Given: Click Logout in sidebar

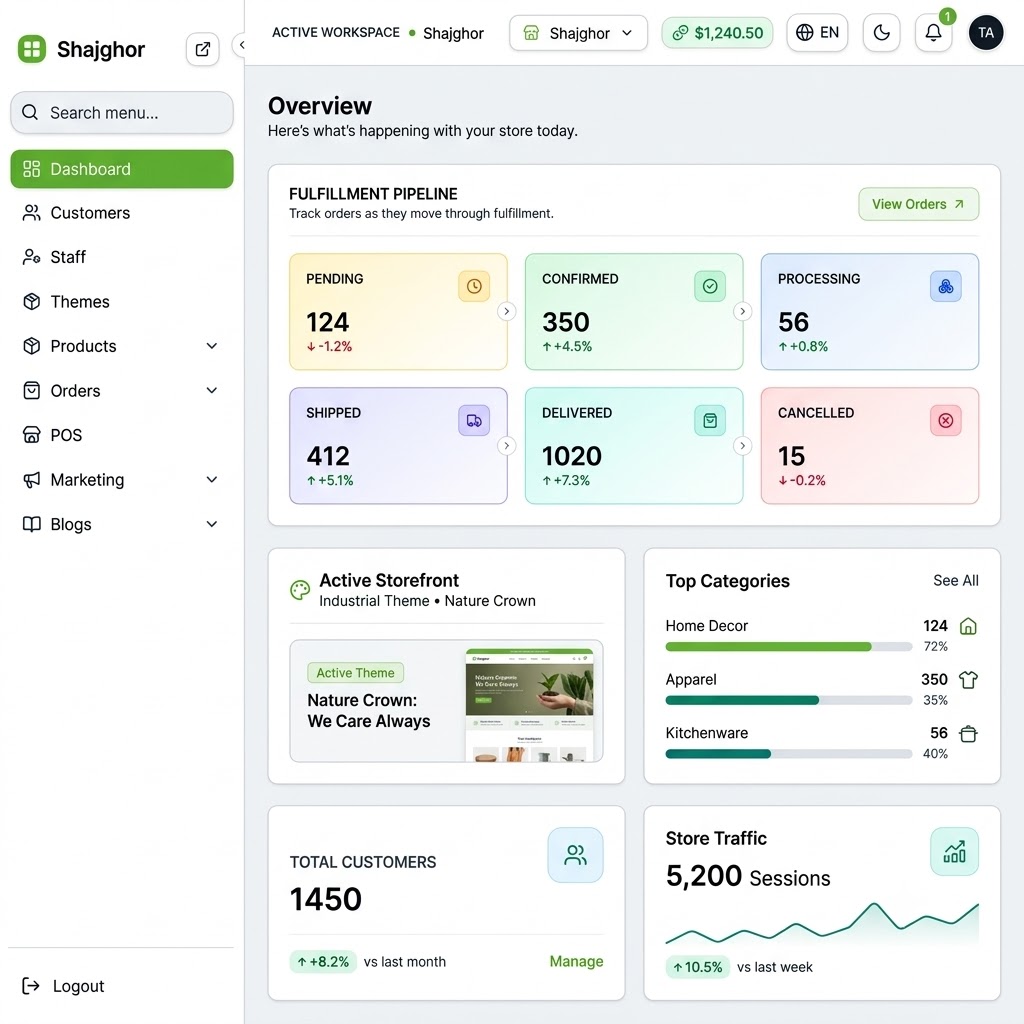Looking at the screenshot, I should [63, 986].
